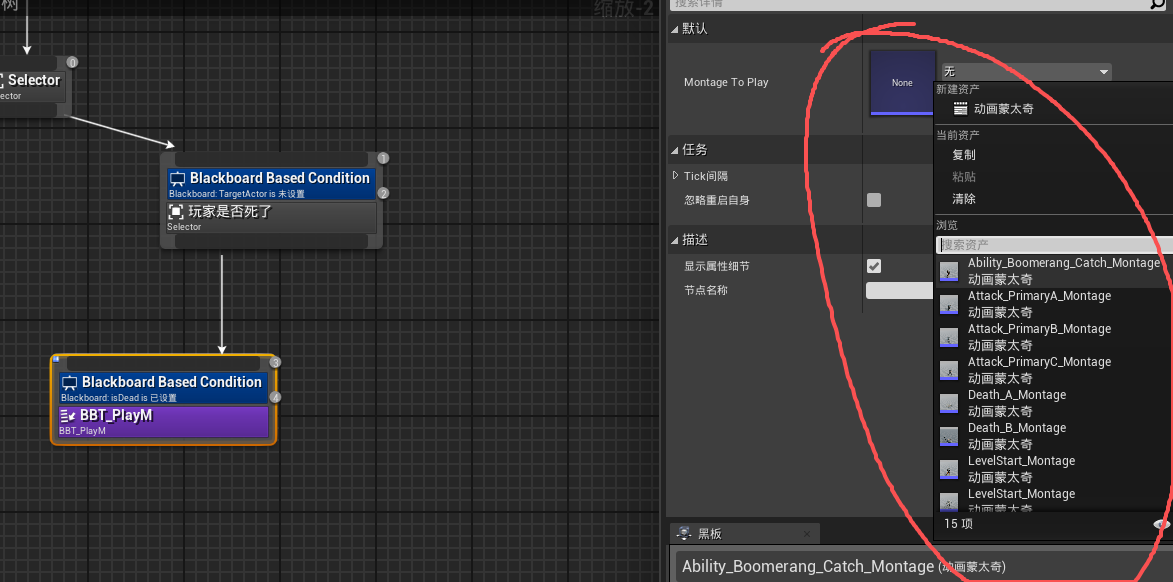Open view options eye icon
This screenshot has height=582, width=1173.
coord(1163,524)
